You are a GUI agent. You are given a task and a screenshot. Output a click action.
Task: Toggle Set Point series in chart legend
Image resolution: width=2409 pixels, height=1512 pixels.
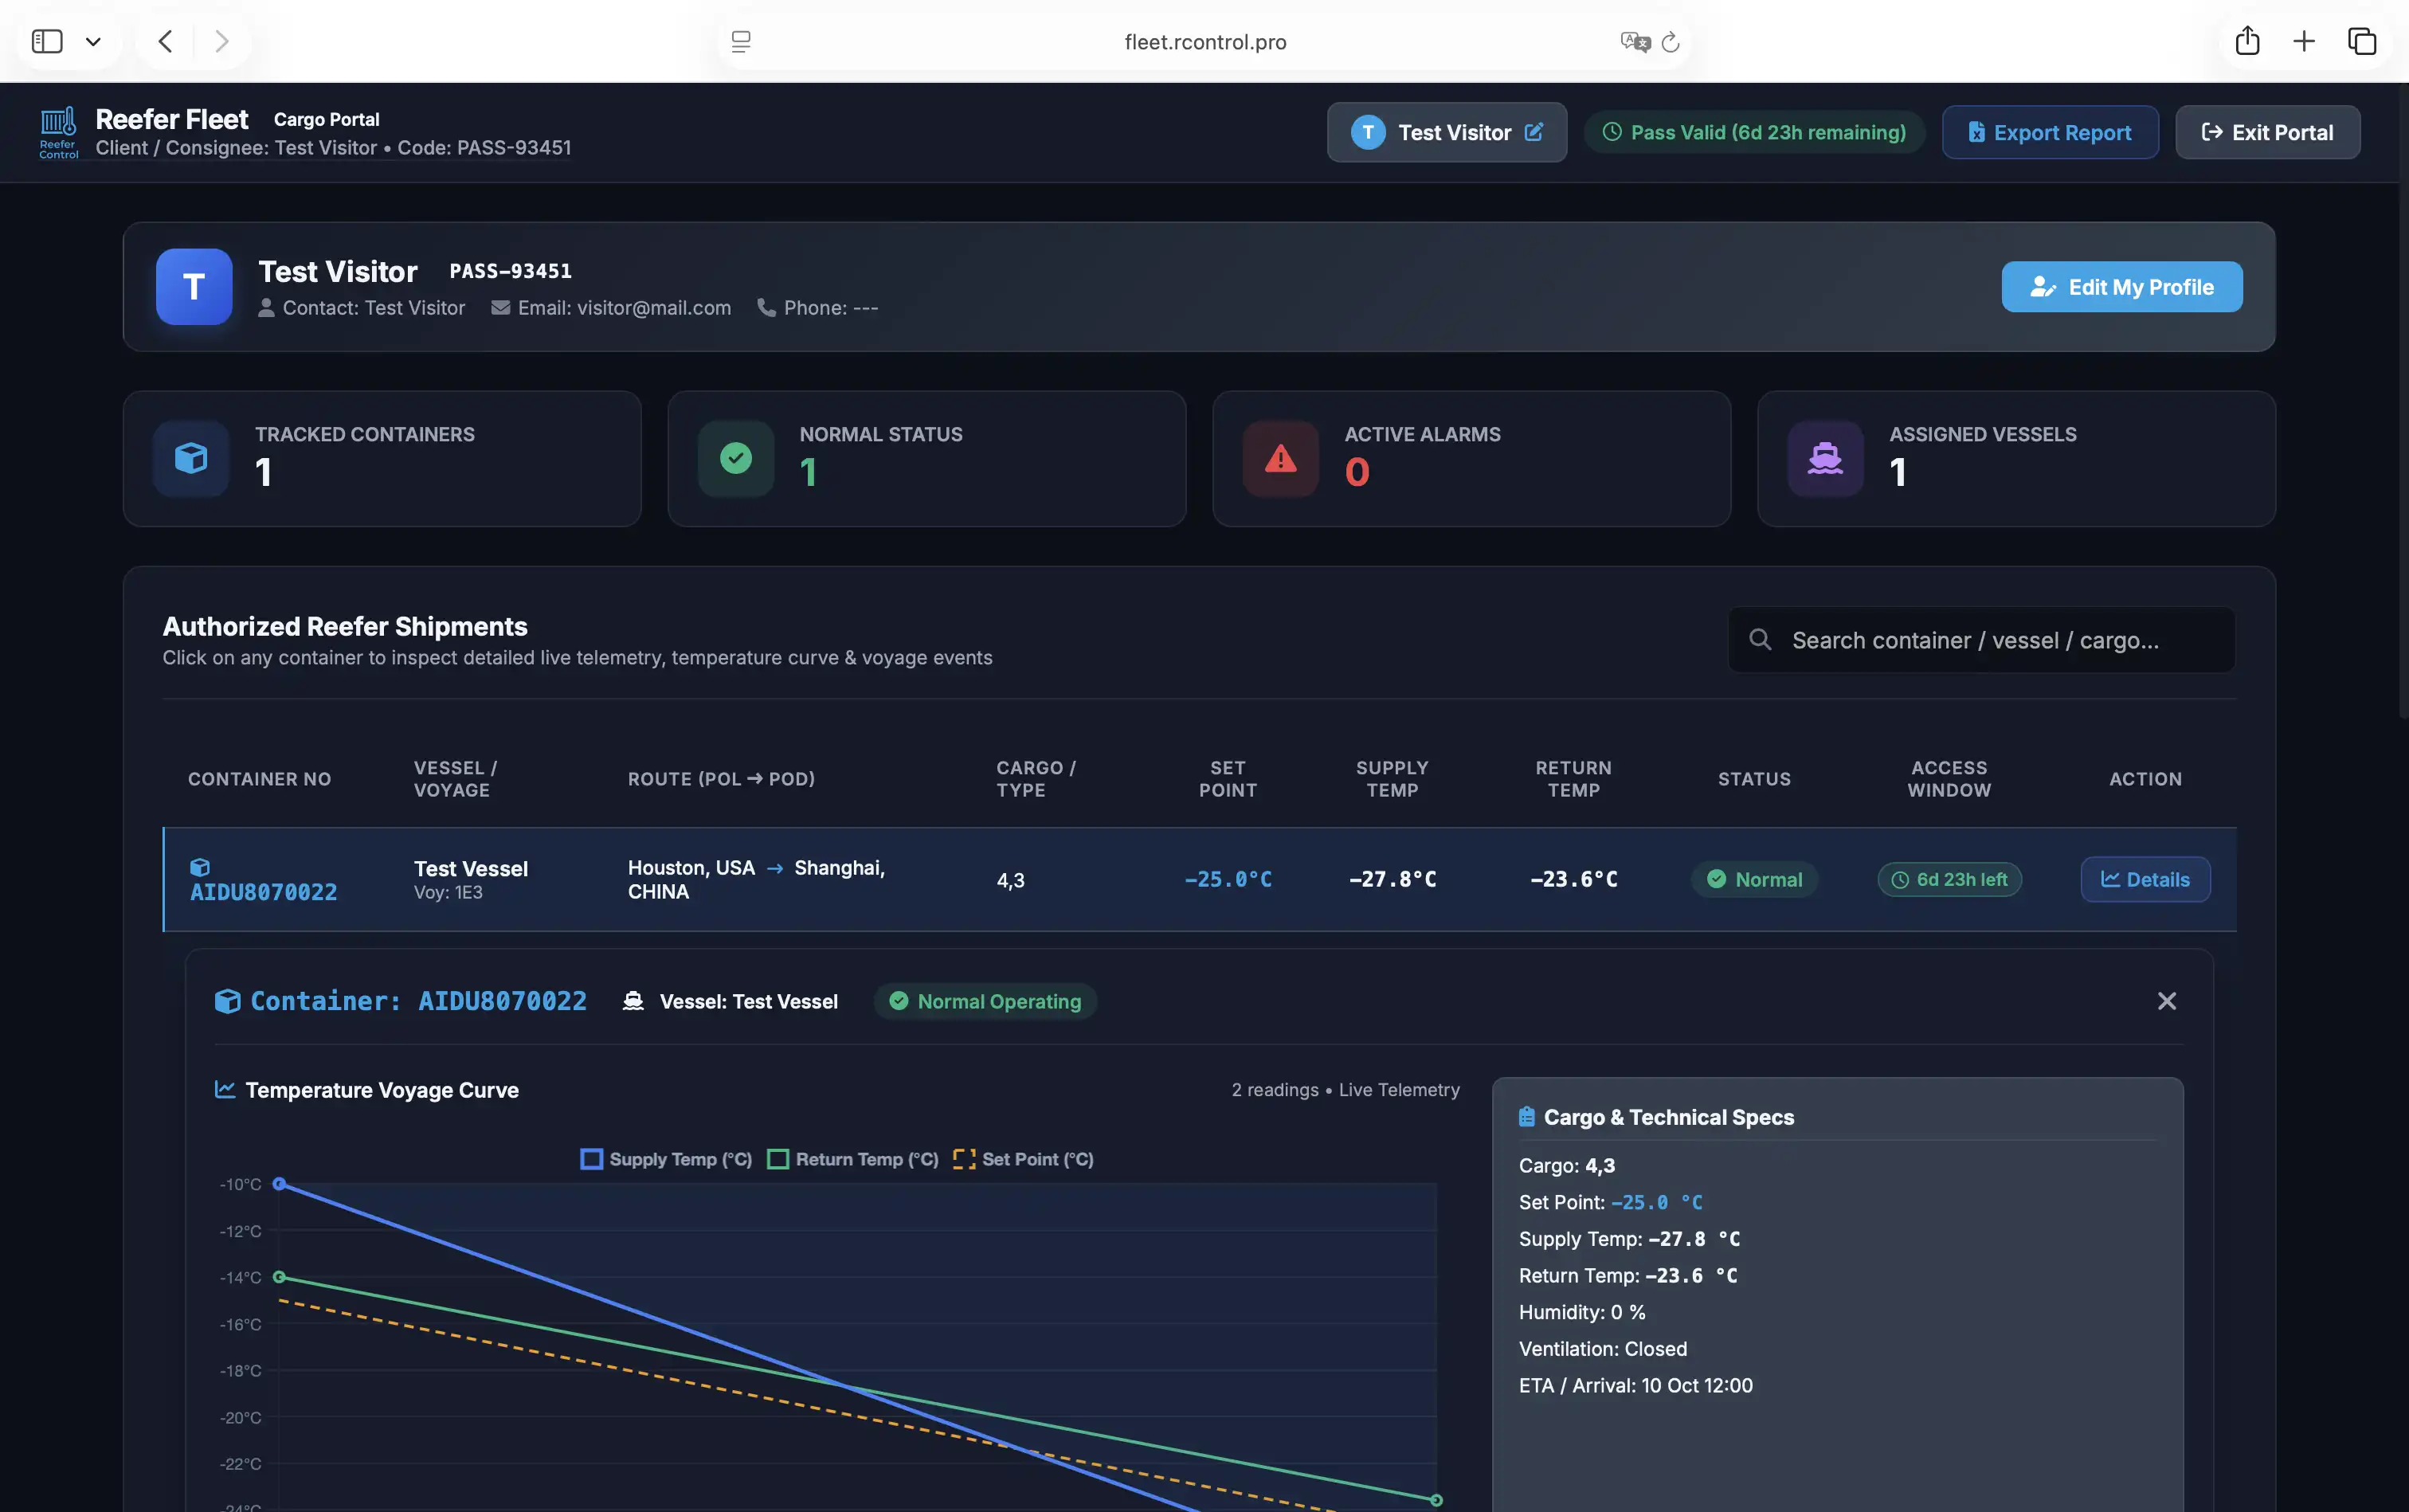click(x=1024, y=1159)
